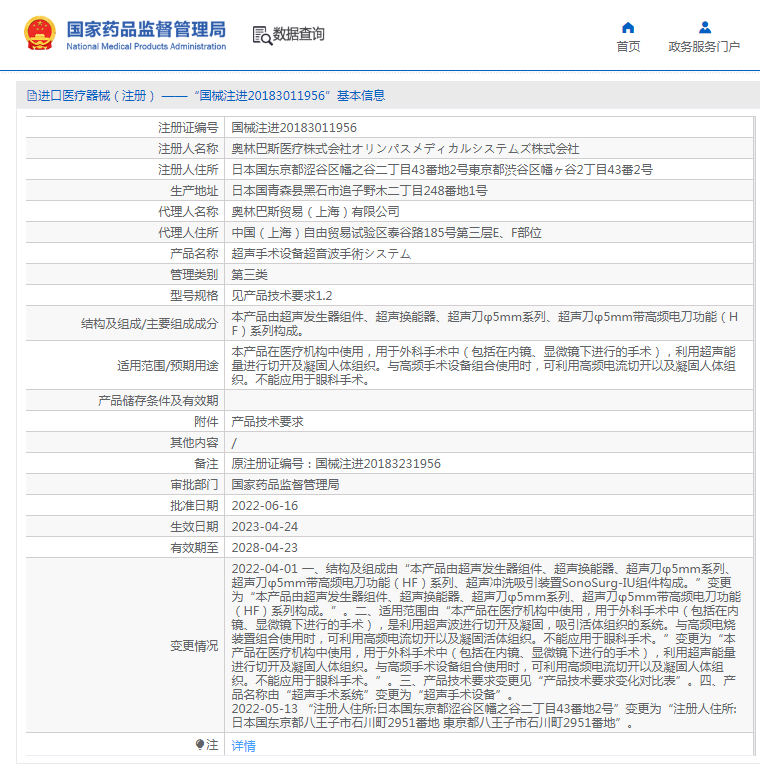Viewport: 760px width, 777px height.
Task: Click the 变更情况 label
Action: 194,646
